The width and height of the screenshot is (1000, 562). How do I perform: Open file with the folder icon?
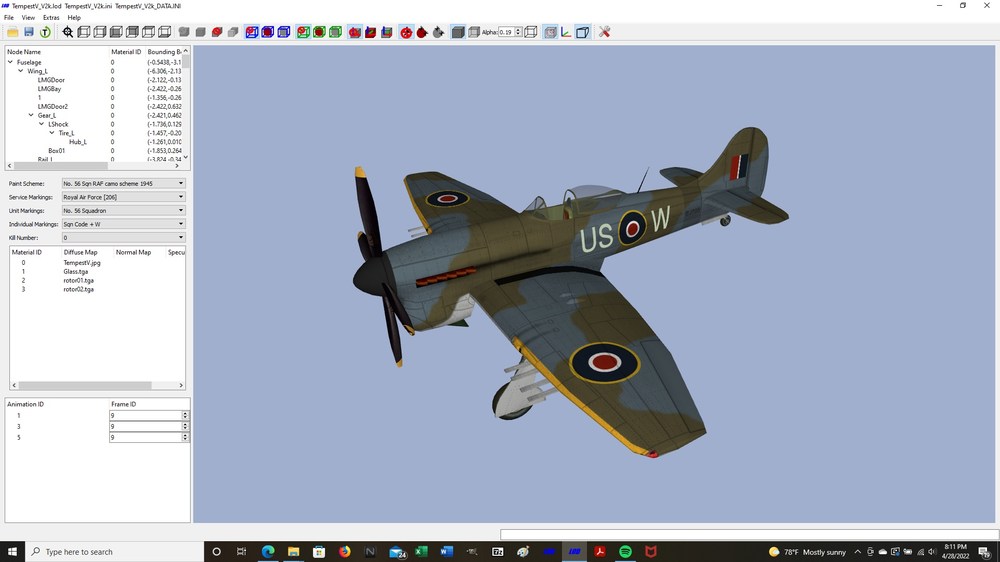12,32
